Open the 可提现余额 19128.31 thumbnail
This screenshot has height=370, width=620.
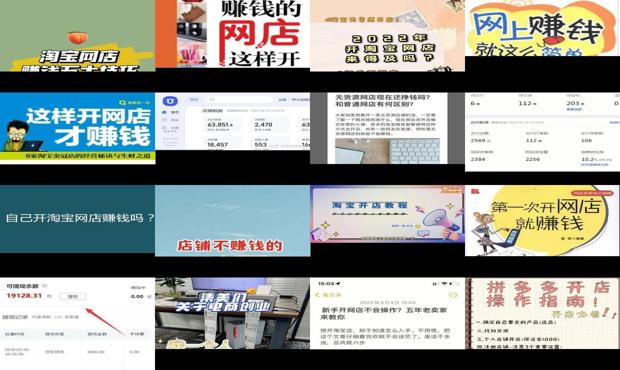(x=78, y=324)
